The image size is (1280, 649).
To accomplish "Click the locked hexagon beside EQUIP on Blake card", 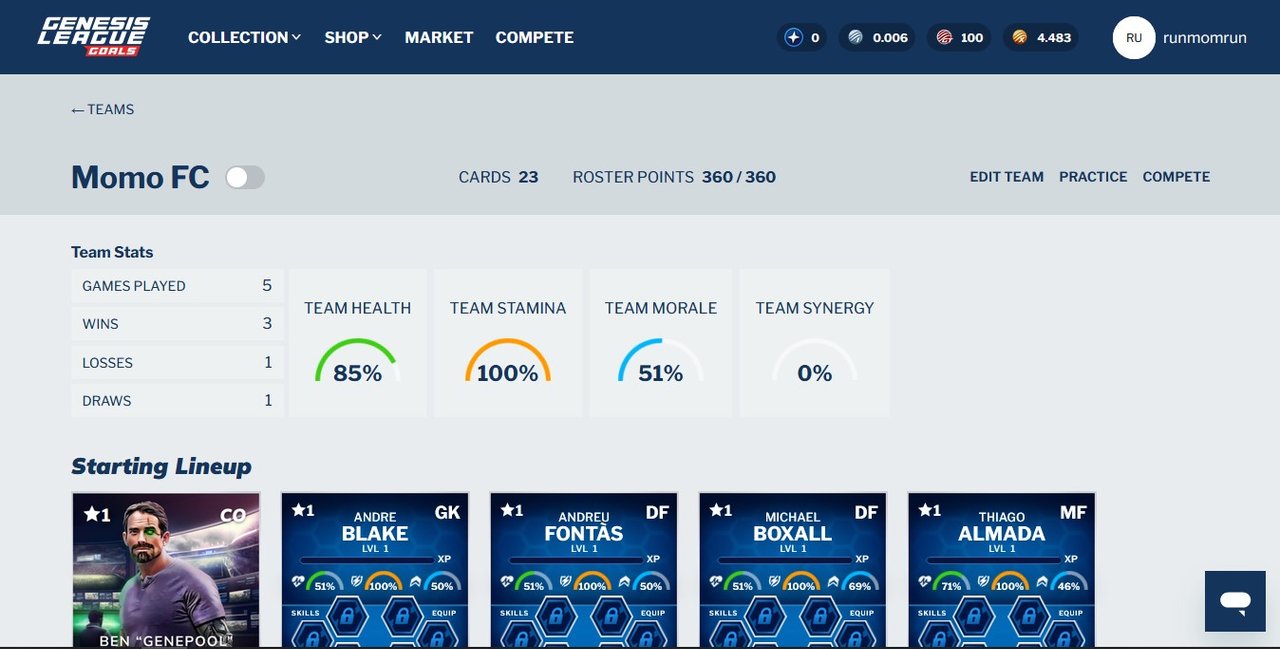I will coord(400,616).
